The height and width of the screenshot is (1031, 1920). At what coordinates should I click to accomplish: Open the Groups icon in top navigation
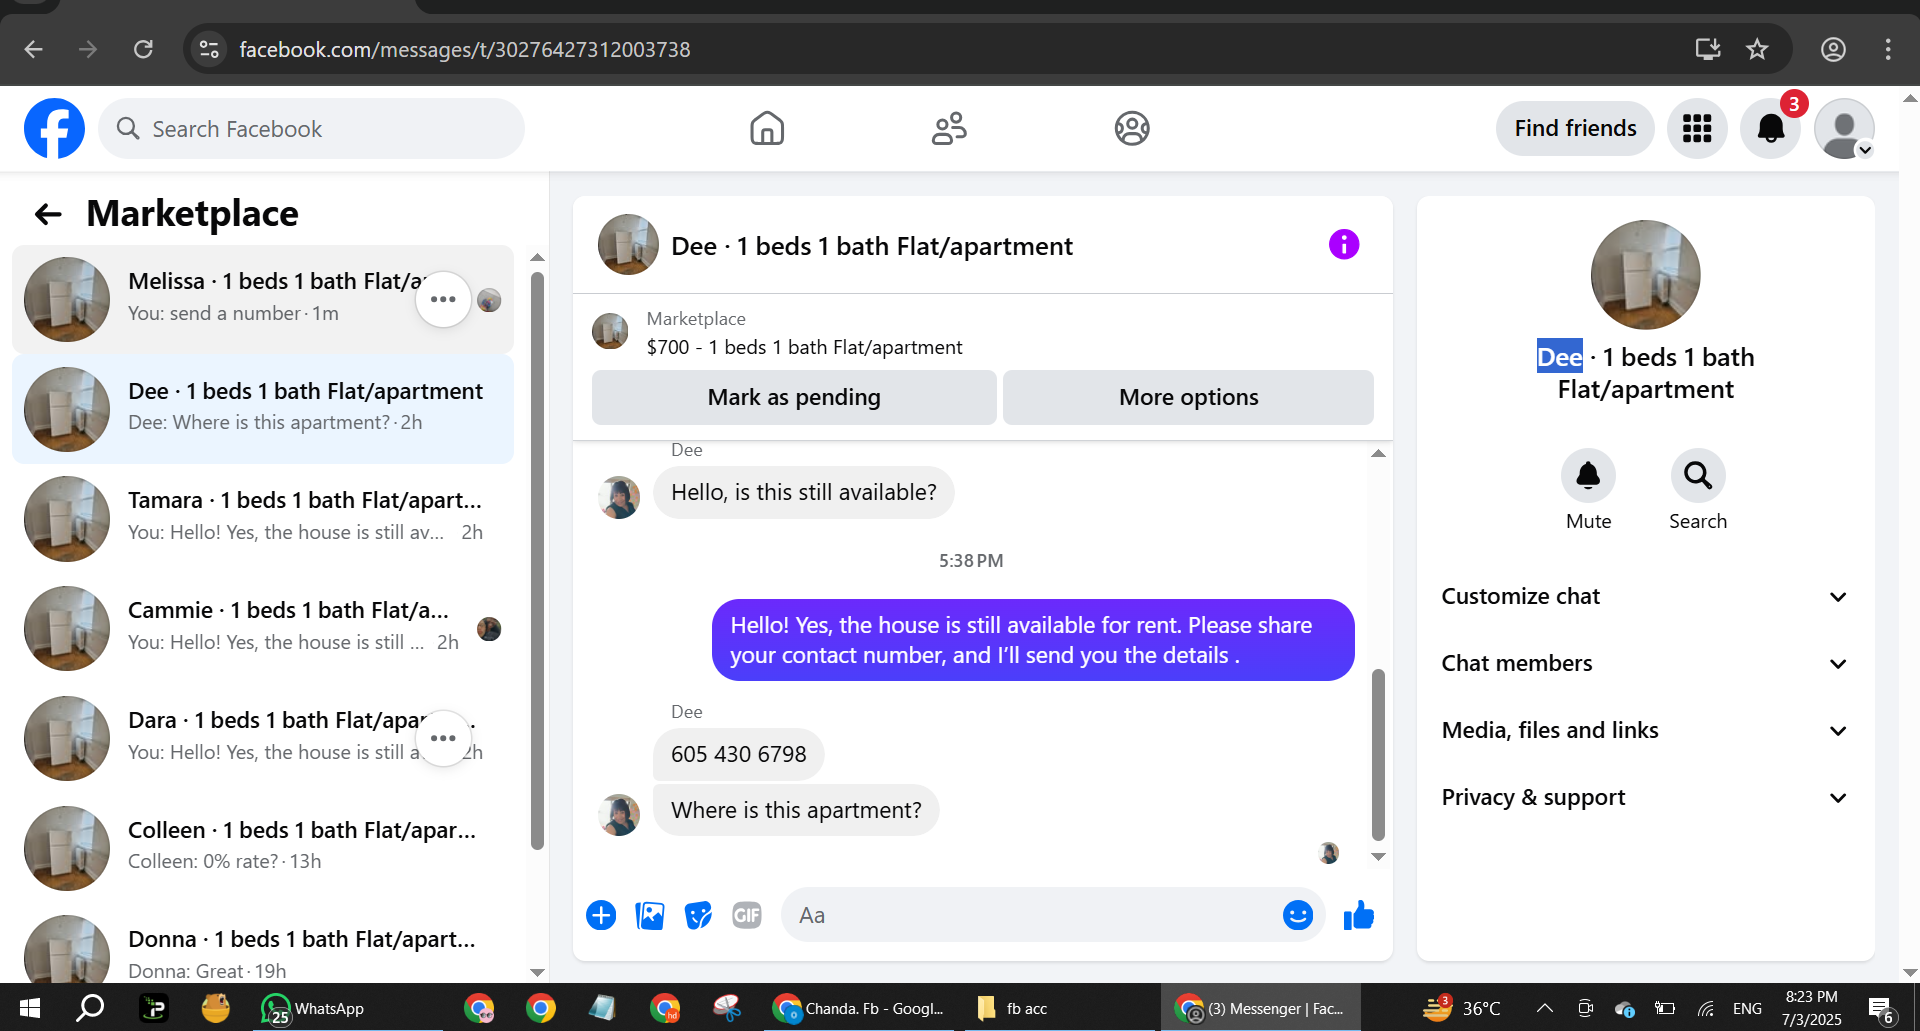(x=1132, y=128)
